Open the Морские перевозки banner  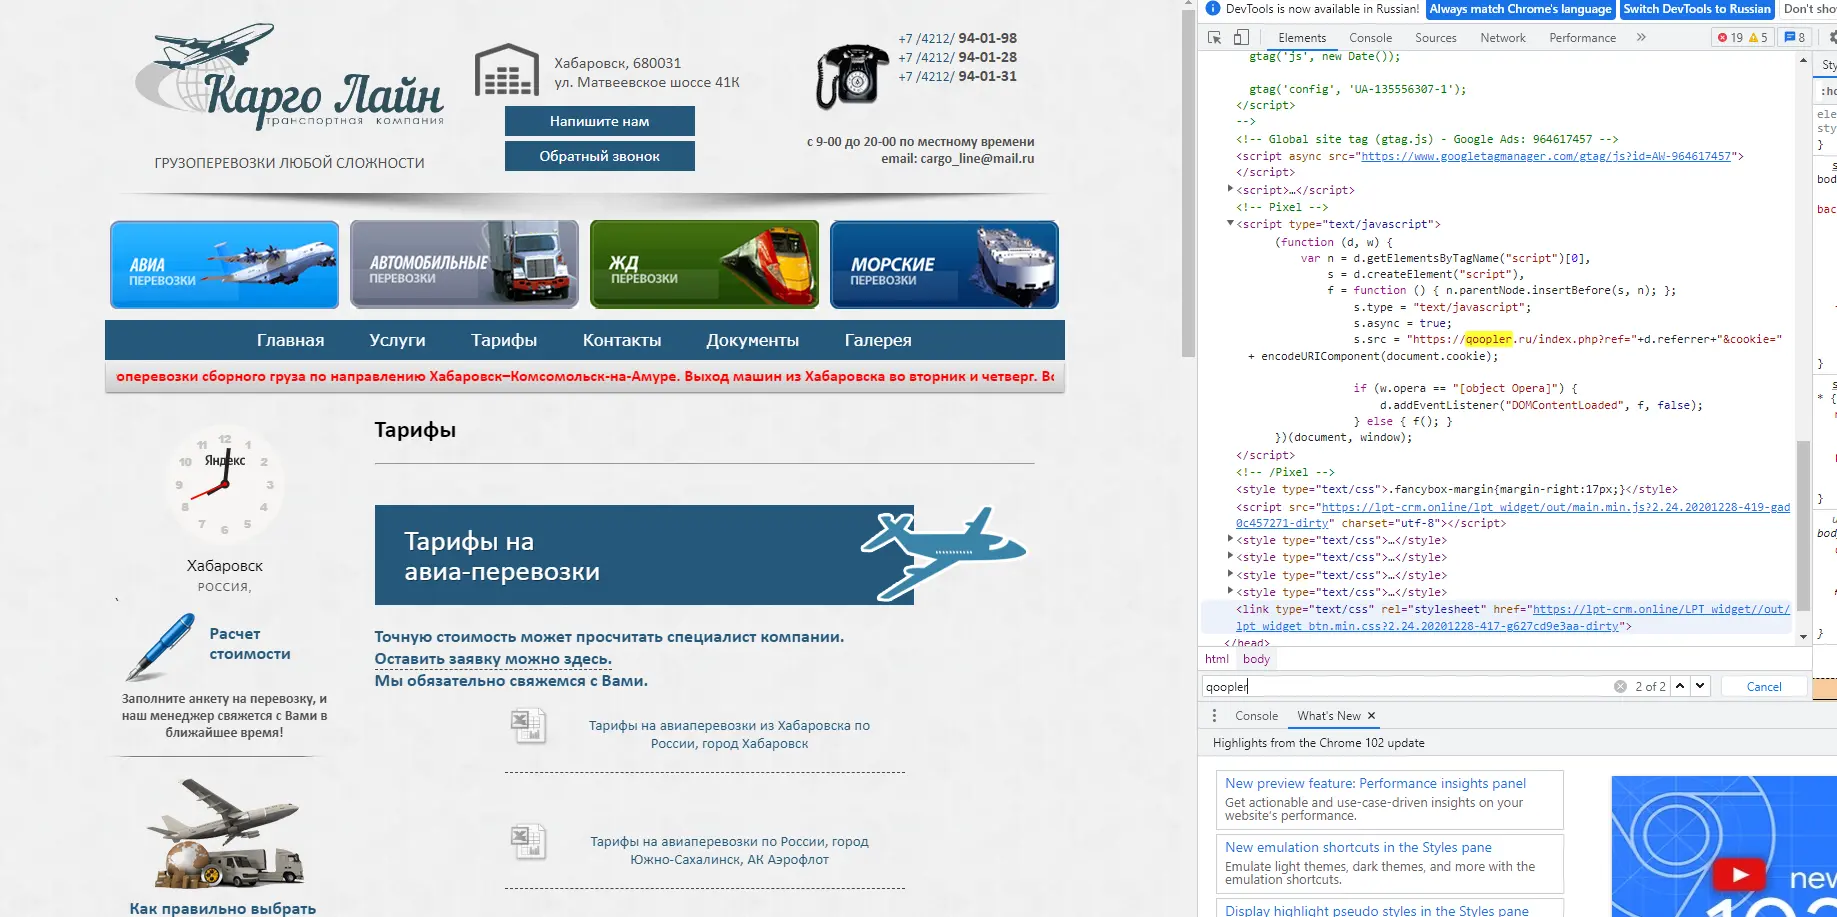944,264
